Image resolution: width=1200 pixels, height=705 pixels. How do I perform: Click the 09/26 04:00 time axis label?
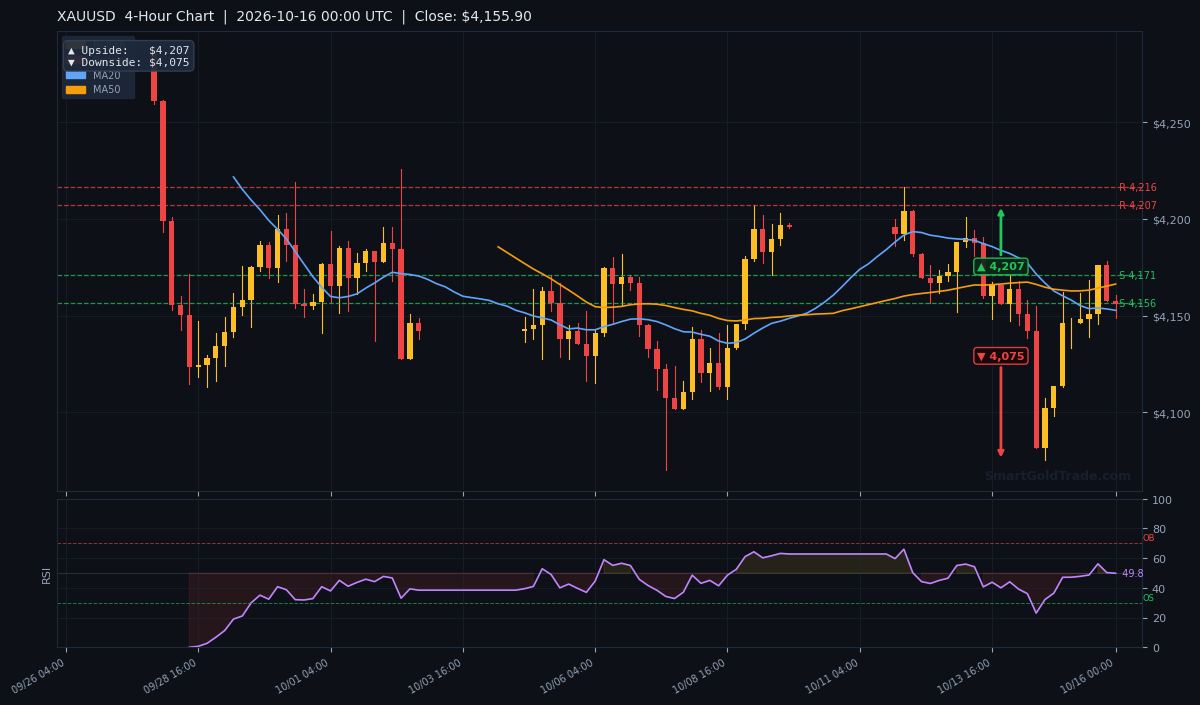tap(40, 676)
